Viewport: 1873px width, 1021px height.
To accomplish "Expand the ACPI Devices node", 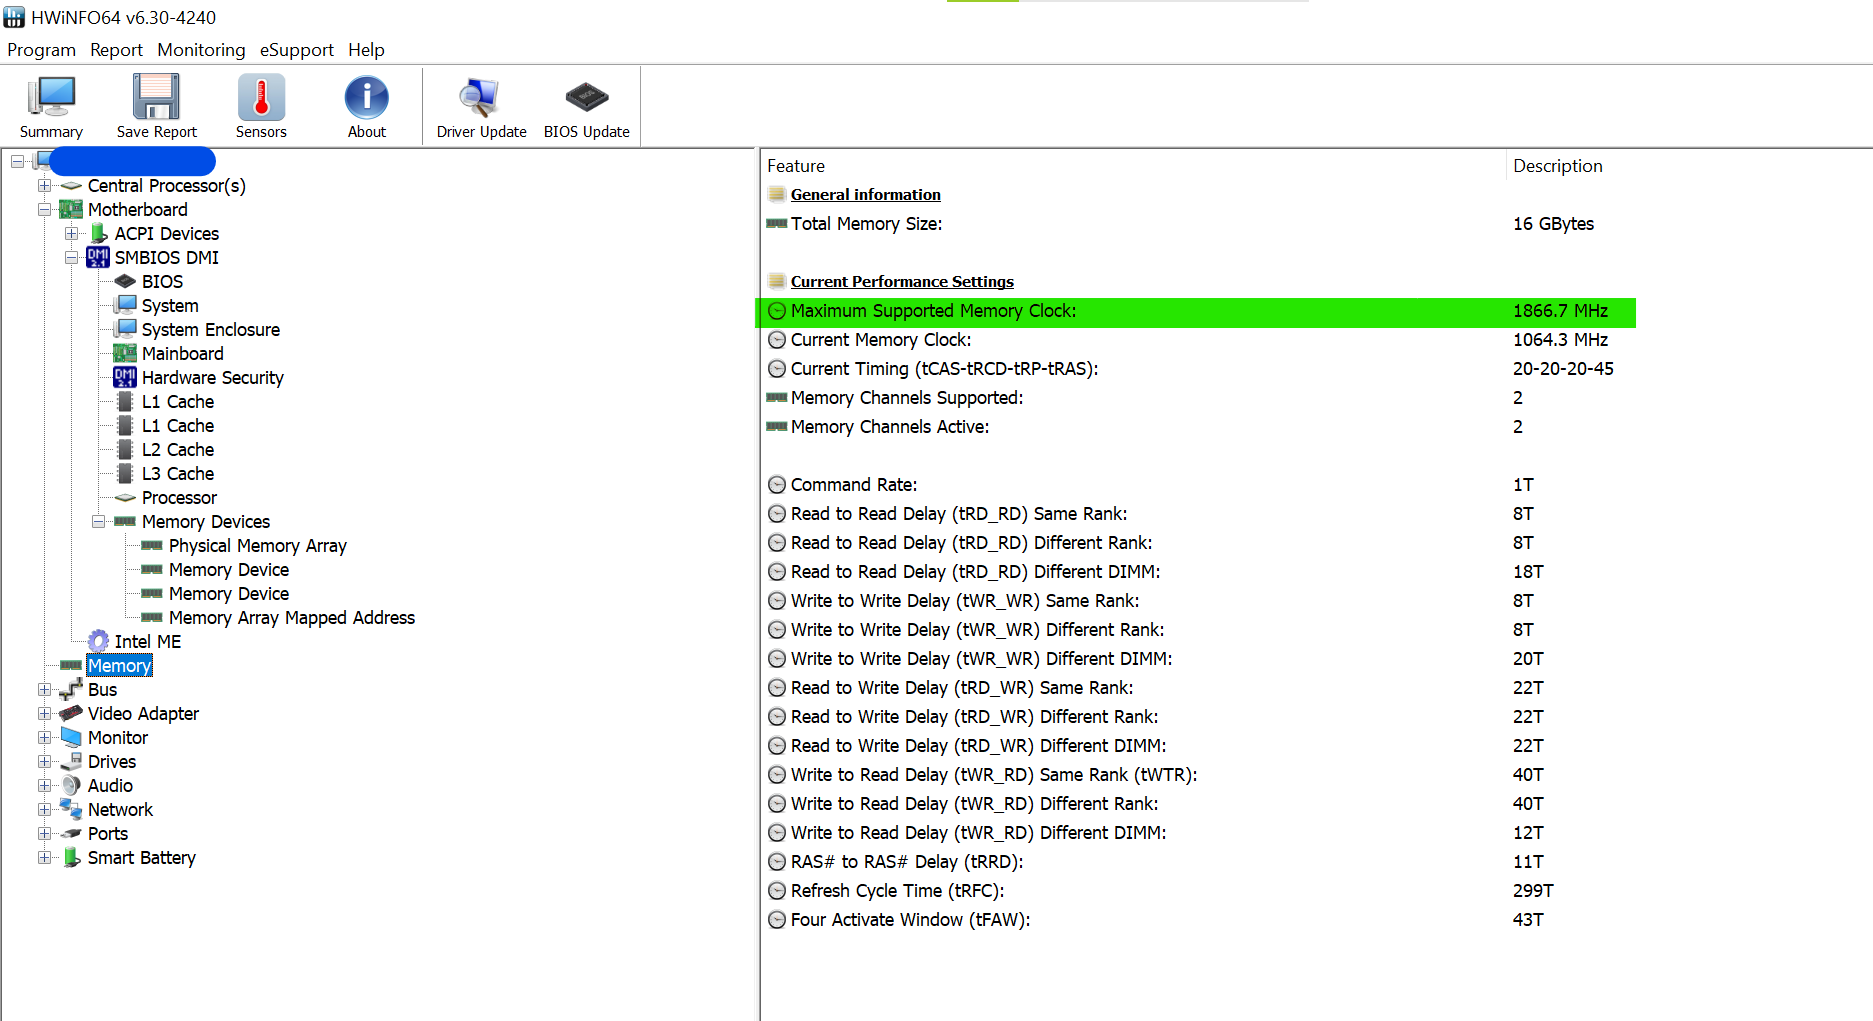I will tap(71, 233).
